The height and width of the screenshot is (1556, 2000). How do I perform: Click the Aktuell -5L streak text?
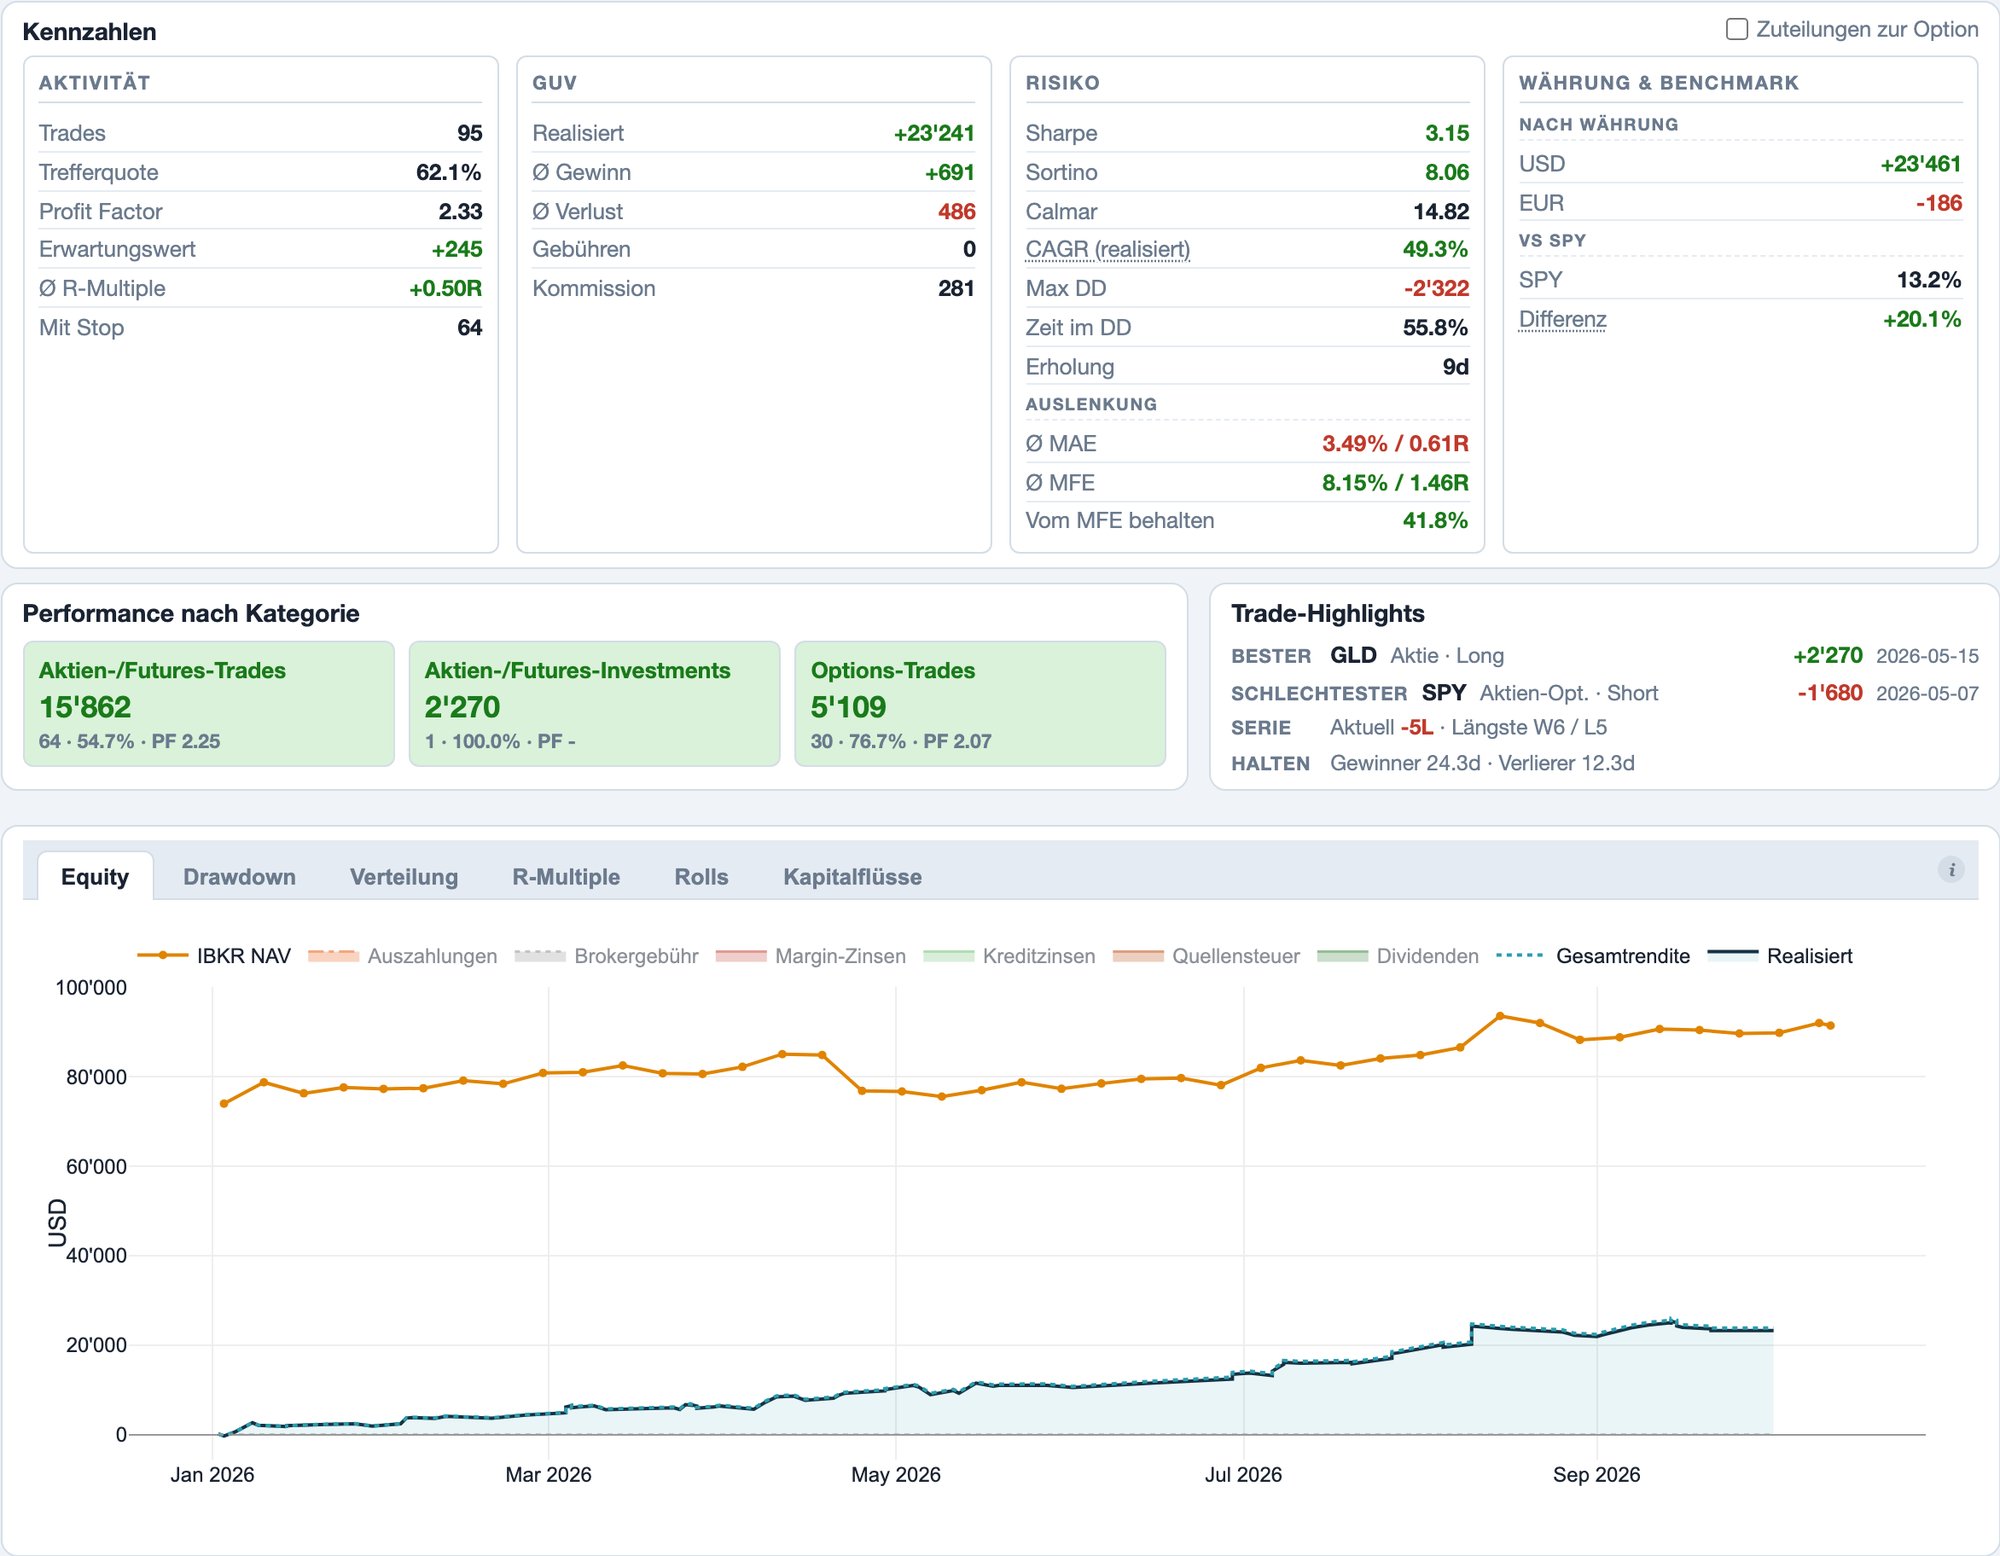[1381, 727]
